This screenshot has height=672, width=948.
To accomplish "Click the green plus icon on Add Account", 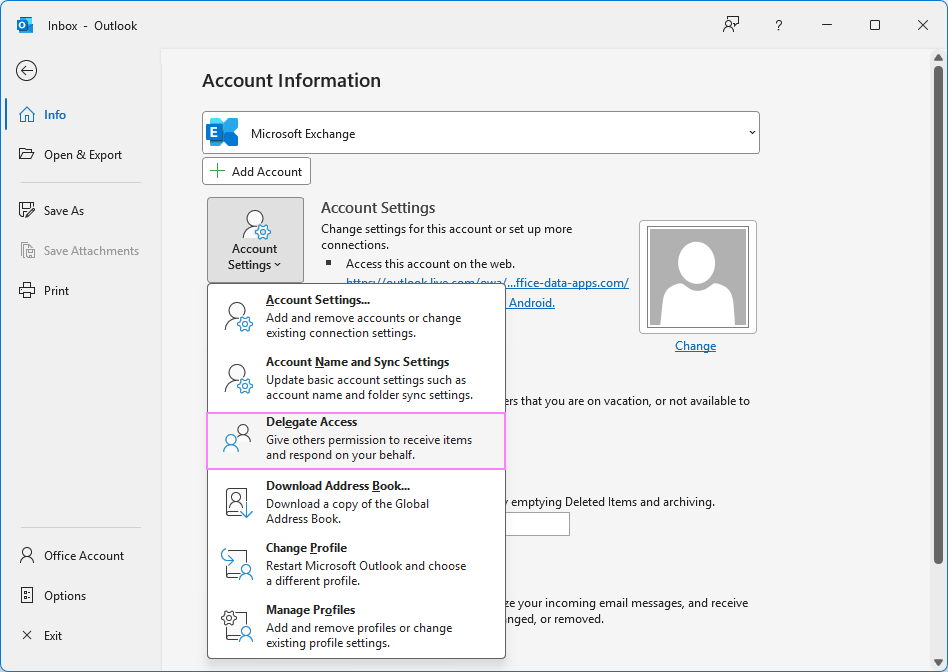I will (217, 171).
